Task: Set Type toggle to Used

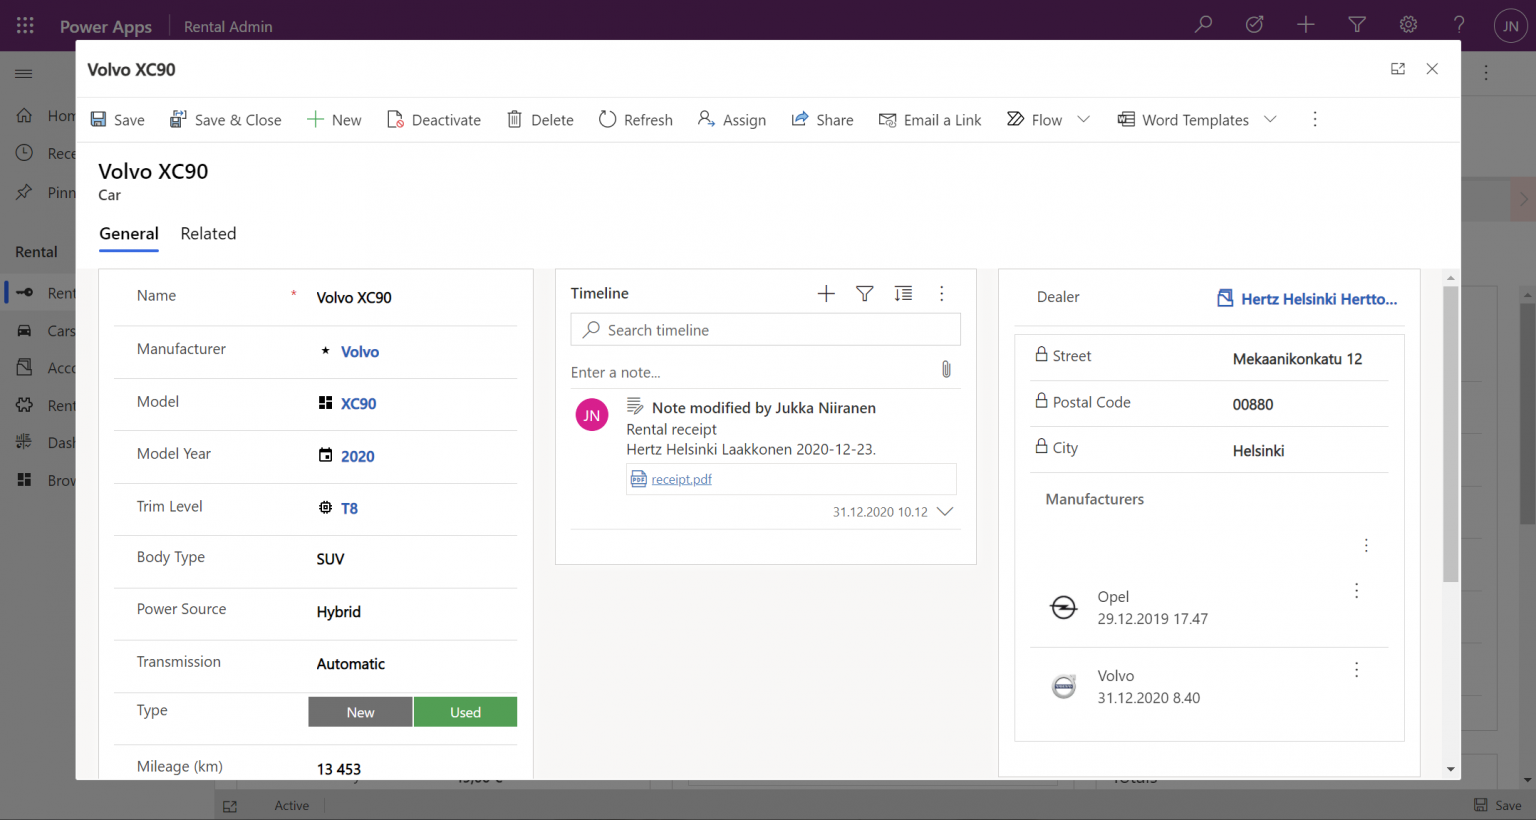Action: 465,712
